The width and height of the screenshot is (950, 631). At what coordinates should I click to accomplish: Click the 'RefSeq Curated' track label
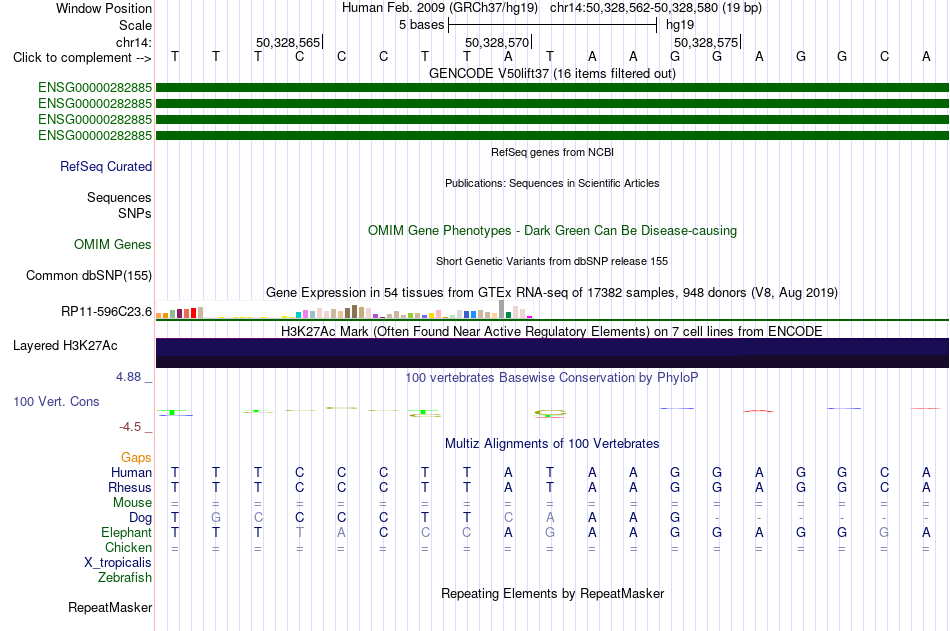pos(105,167)
